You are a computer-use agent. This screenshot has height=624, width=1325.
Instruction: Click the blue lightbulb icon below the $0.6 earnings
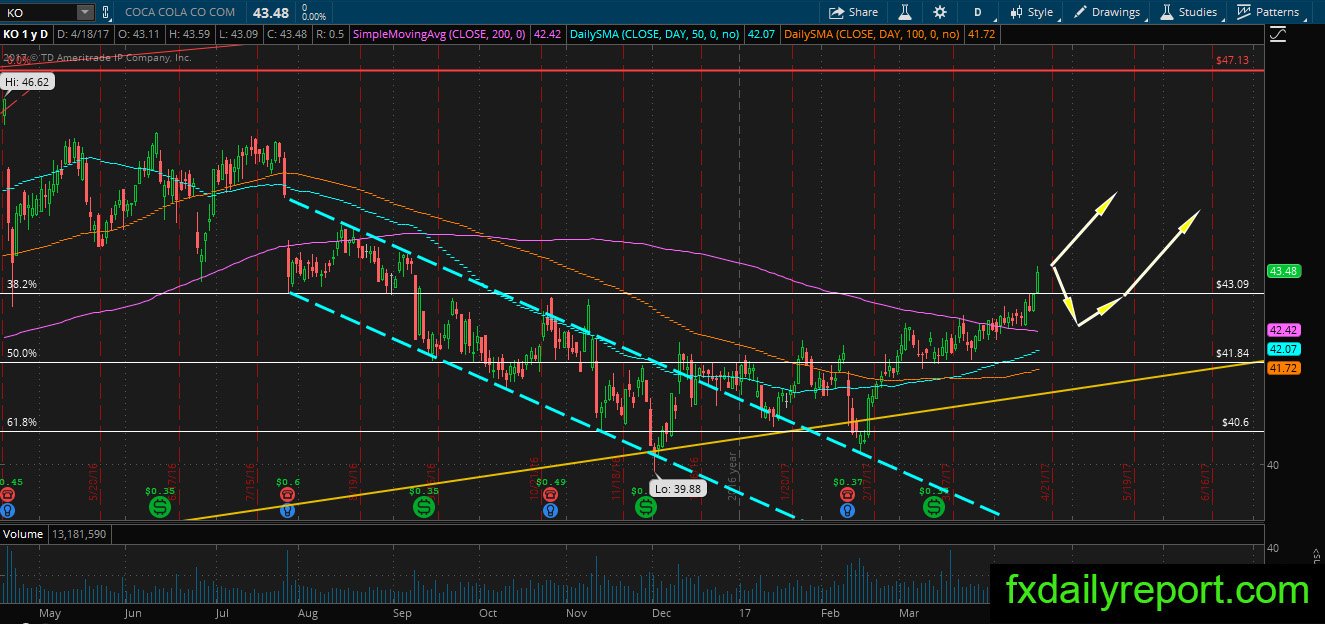pos(288,510)
